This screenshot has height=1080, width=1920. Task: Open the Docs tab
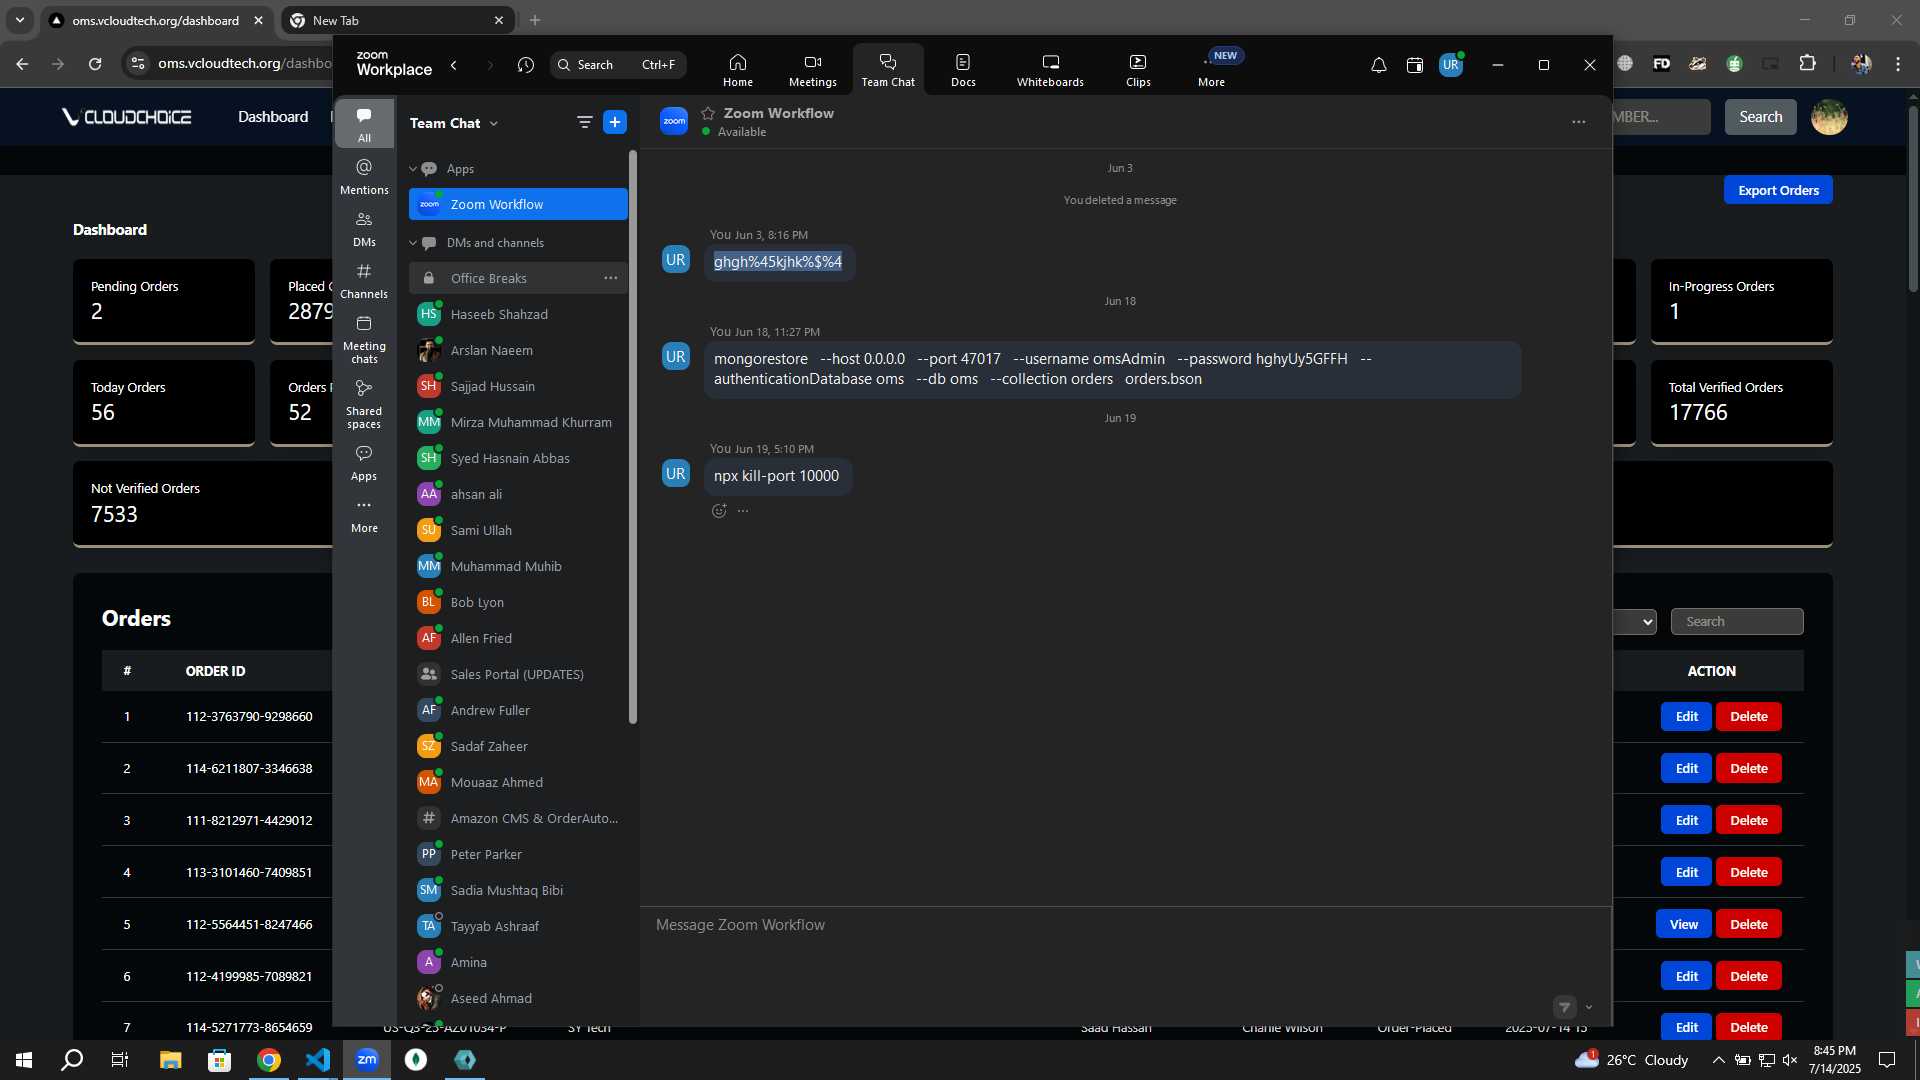click(x=963, y=69)
